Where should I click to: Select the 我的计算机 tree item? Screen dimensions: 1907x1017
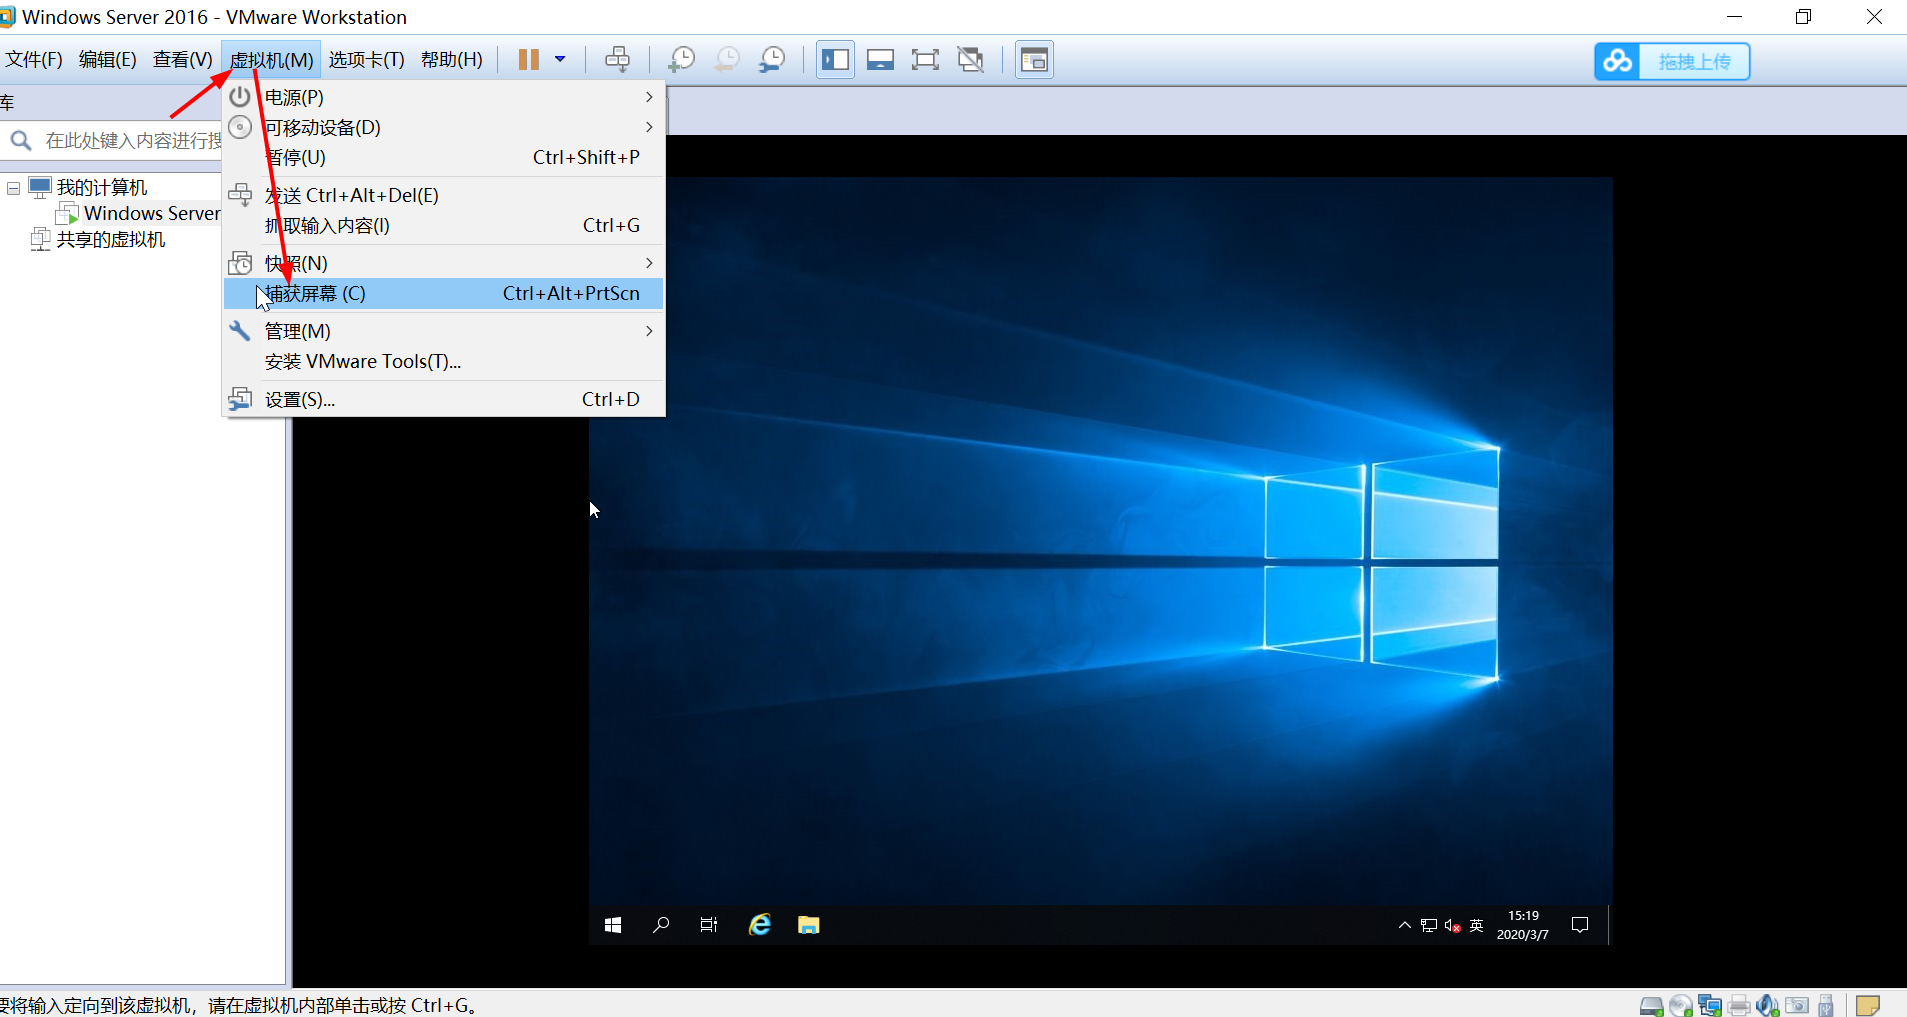(102, 188)
